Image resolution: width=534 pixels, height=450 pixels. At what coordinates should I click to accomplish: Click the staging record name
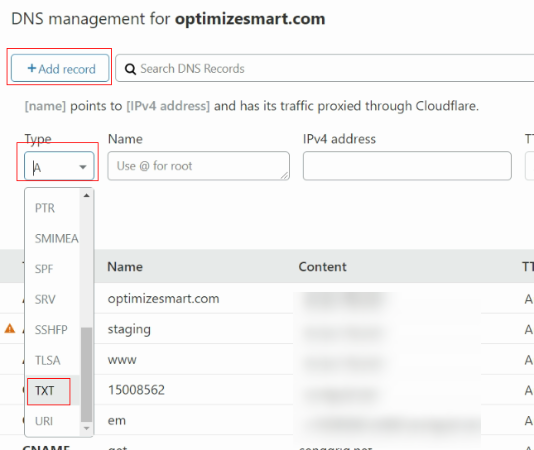[129, 329]
